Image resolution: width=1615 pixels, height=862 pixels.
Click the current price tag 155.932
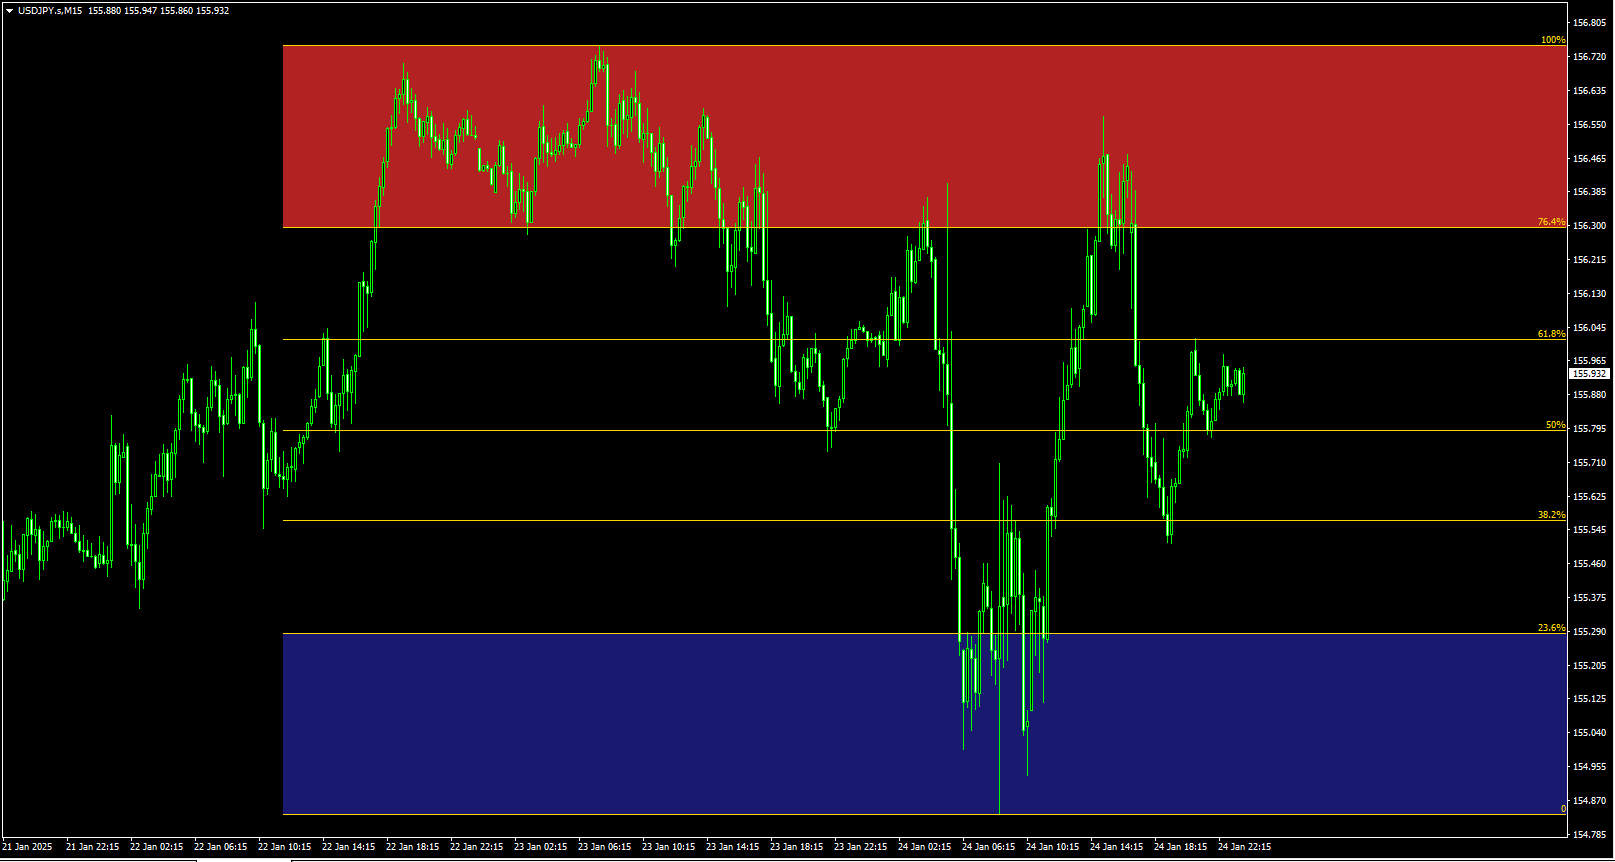[1589, 374]
